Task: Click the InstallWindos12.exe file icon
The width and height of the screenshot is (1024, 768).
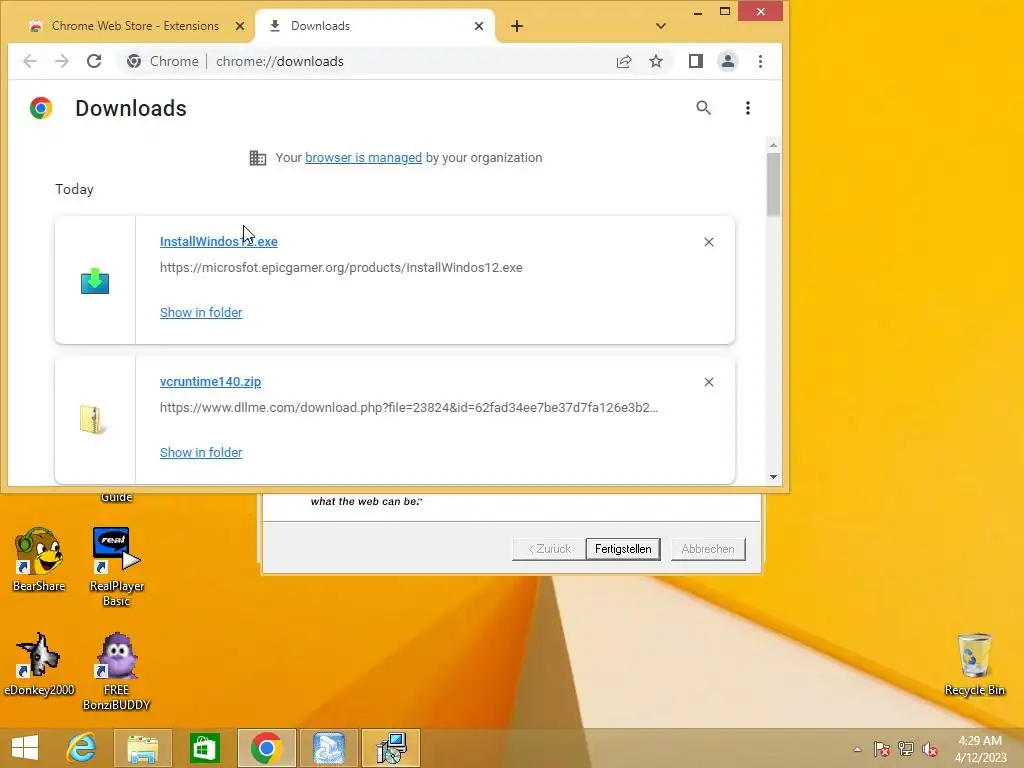Action: pos(95,281)
